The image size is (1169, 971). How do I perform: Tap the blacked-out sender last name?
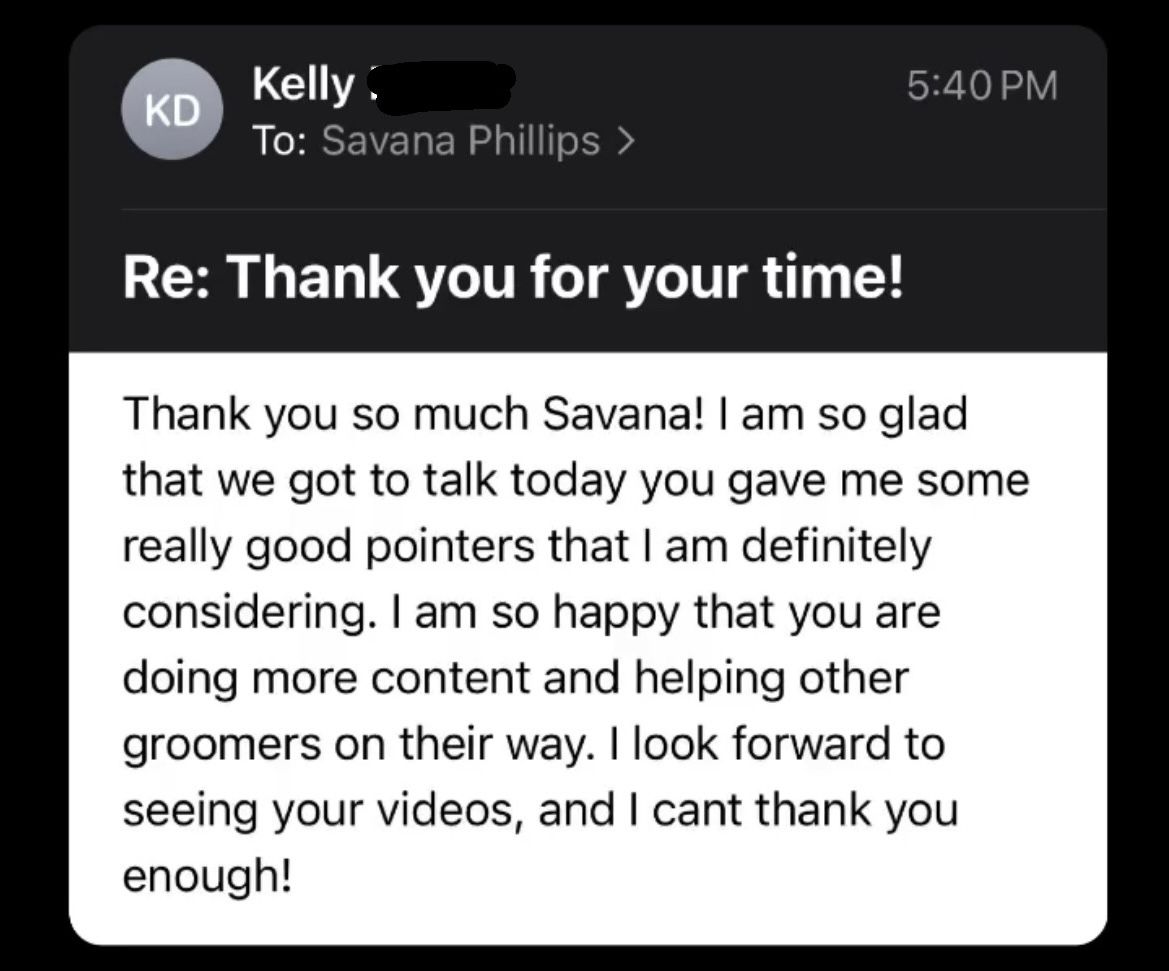click(x=444, y=88)
